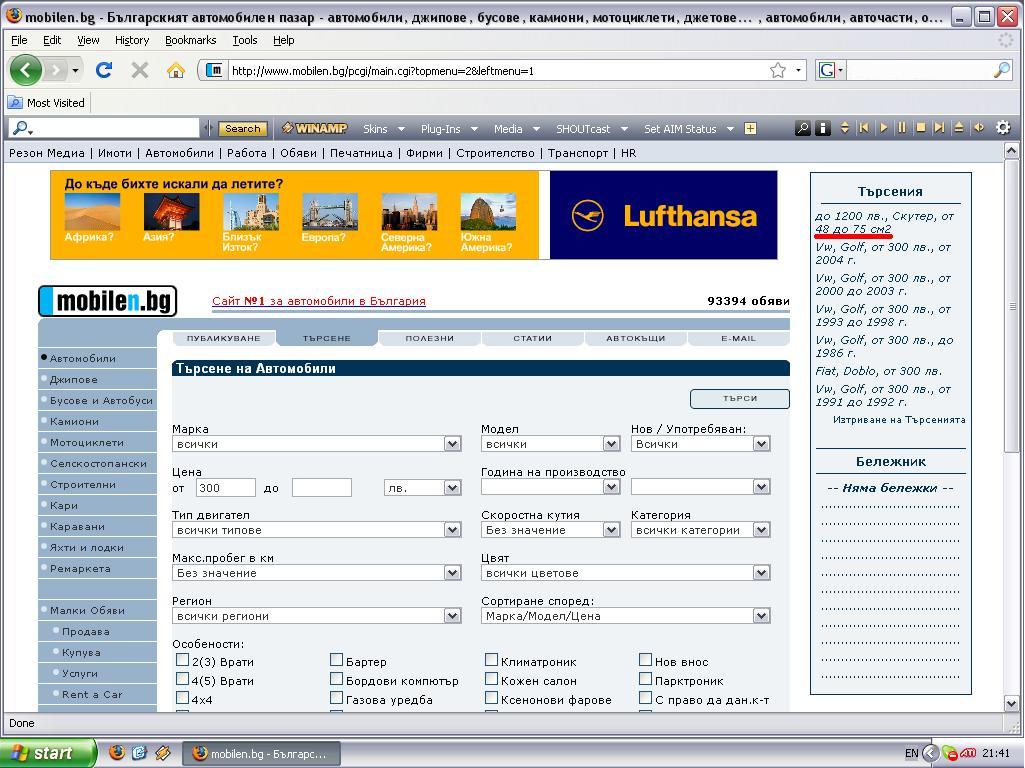The image size is (1025, 768).
Task: Click the black magnifier button on Winamp toolbar
Action: [803, 128]
